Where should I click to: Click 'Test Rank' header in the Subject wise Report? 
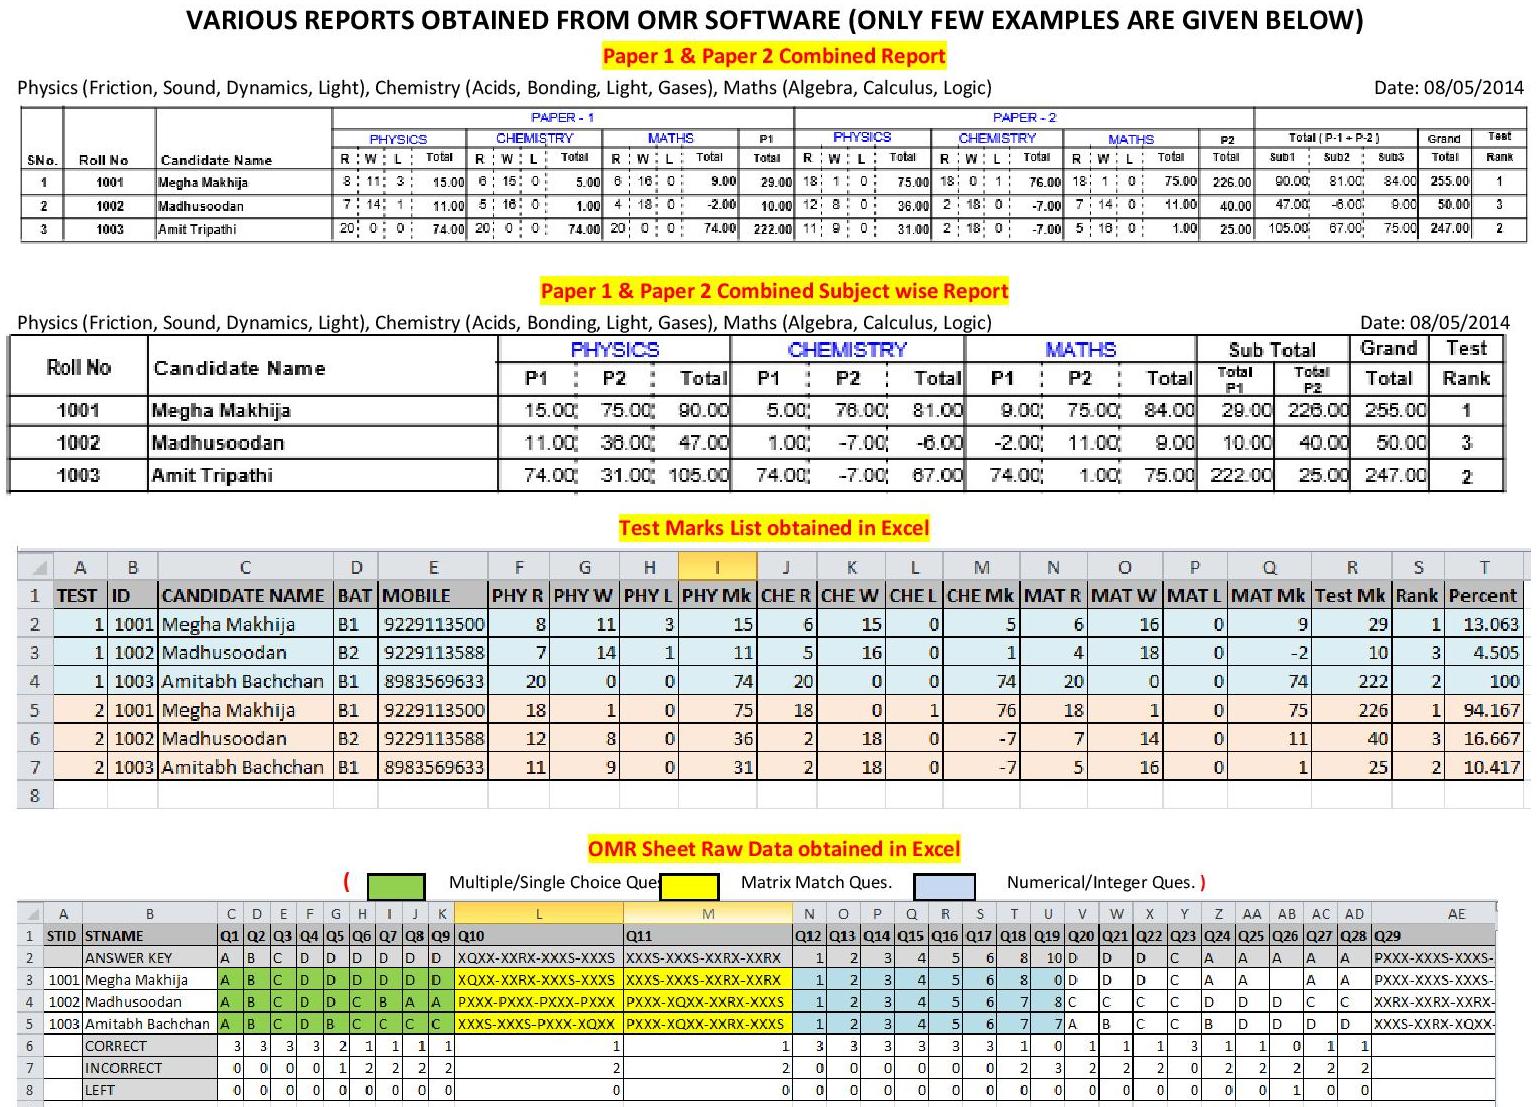pos(1466,364)
